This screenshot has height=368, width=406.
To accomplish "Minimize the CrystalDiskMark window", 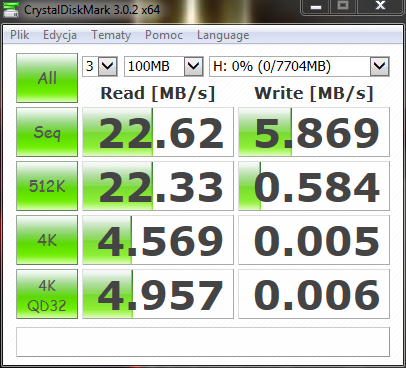I will (x=316, y=7).
